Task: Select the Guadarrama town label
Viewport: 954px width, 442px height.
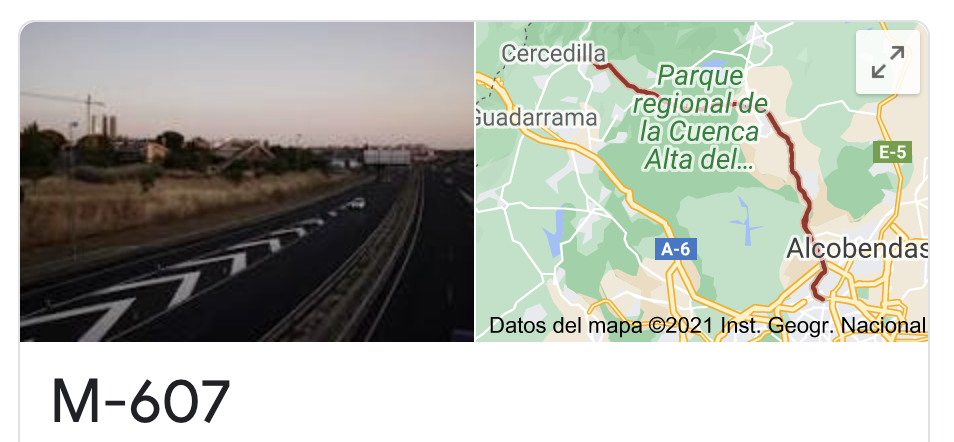Action: (x=536, y=118)
